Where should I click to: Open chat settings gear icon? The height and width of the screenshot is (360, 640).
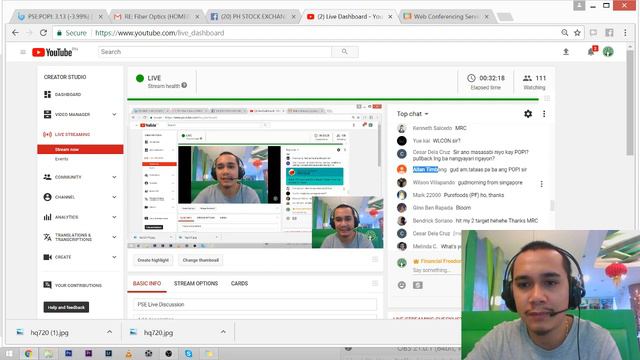(x=528, y=114)
